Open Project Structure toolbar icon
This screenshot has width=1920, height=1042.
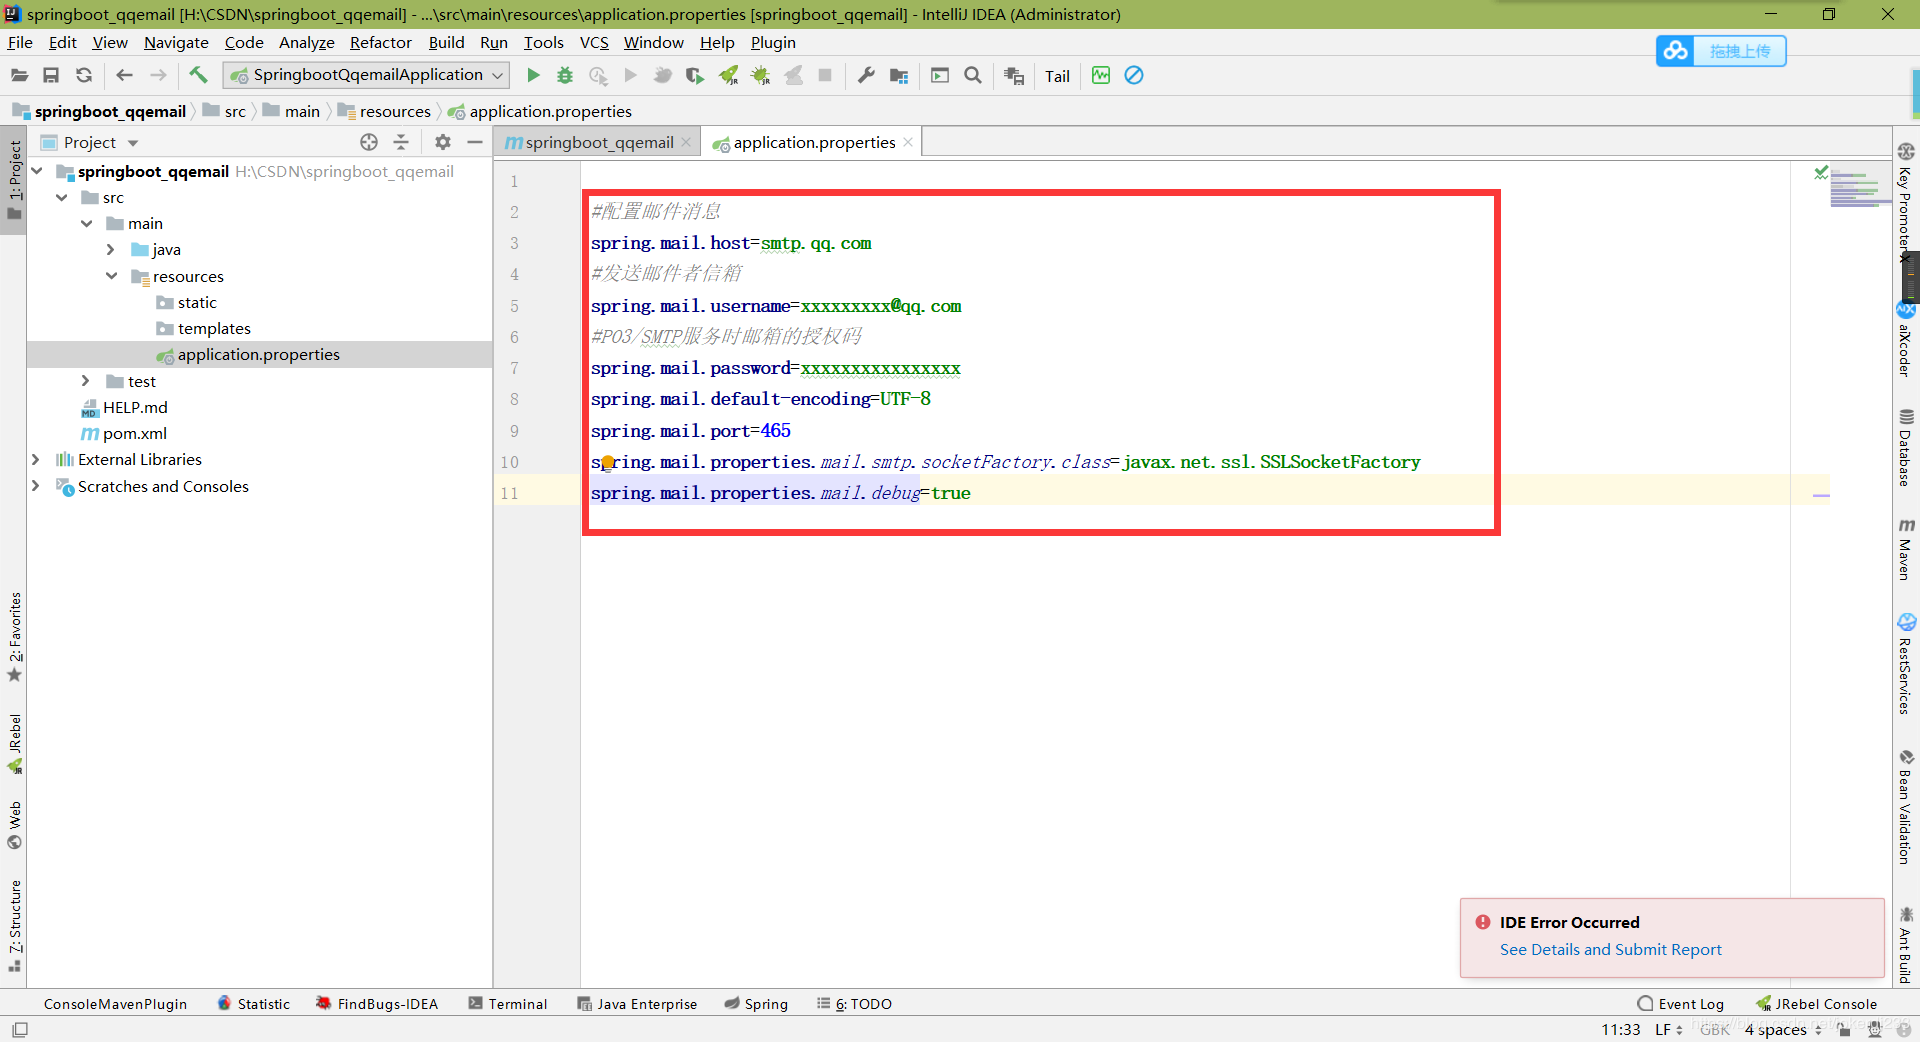[899, 76]
